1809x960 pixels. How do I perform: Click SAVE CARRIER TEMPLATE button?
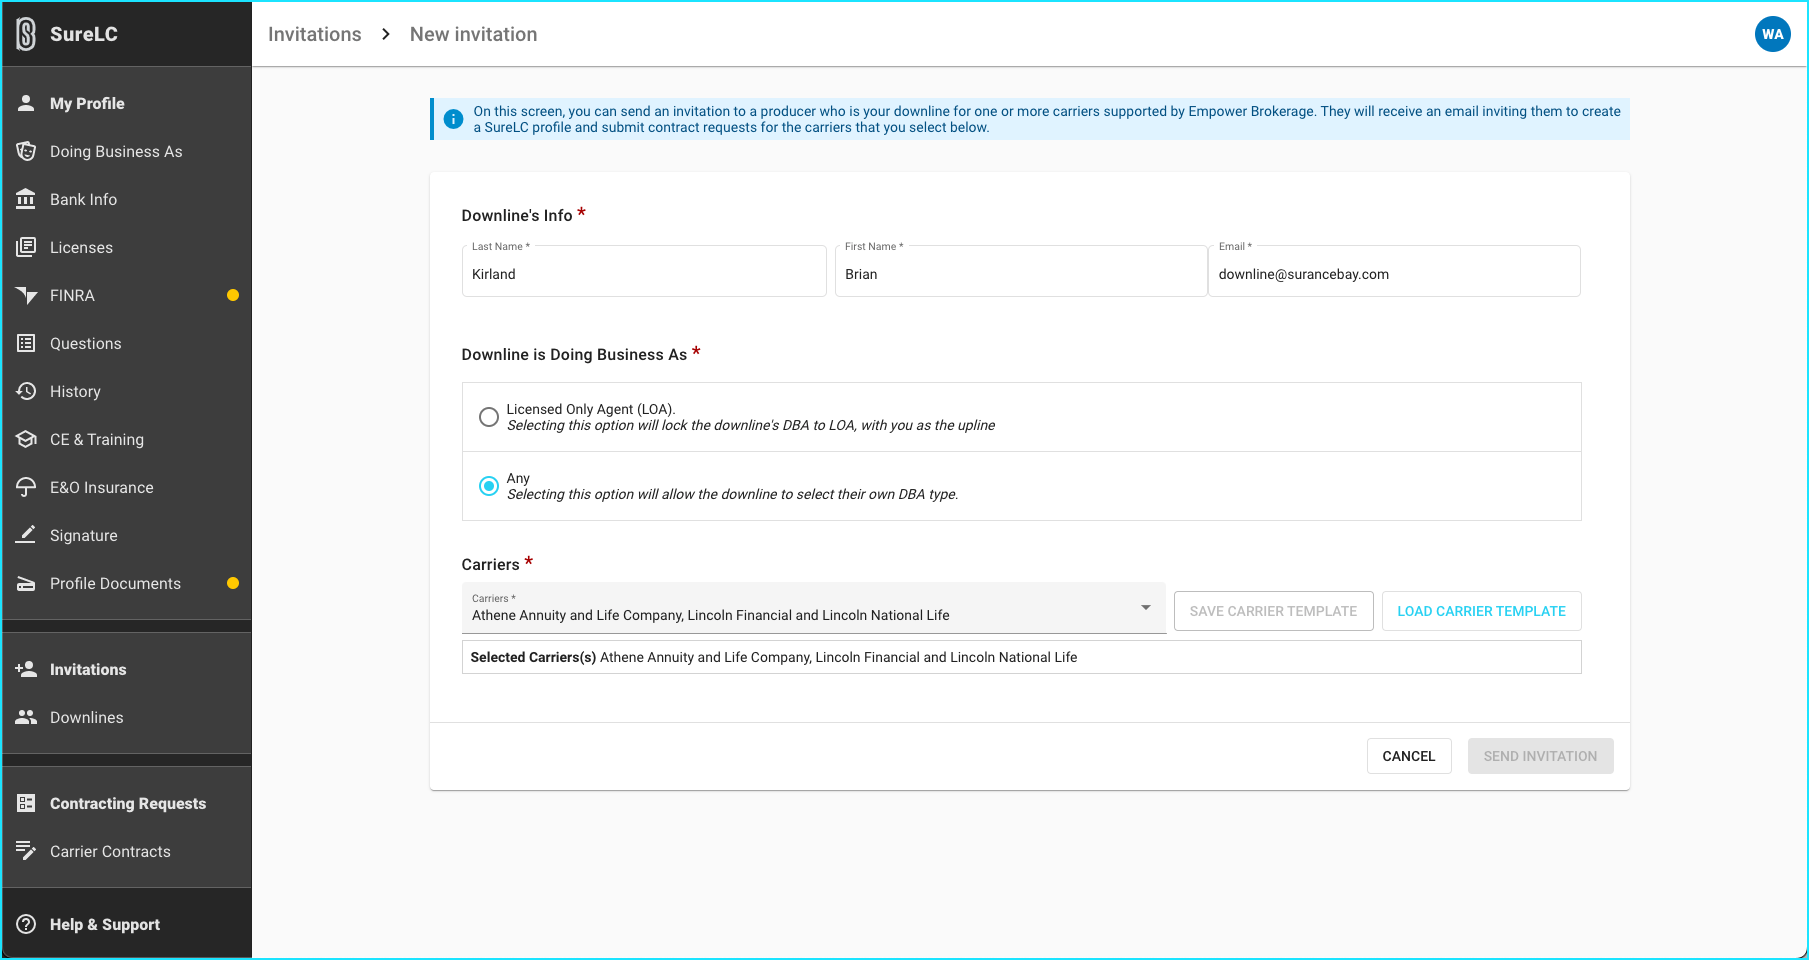(1273, 611)
